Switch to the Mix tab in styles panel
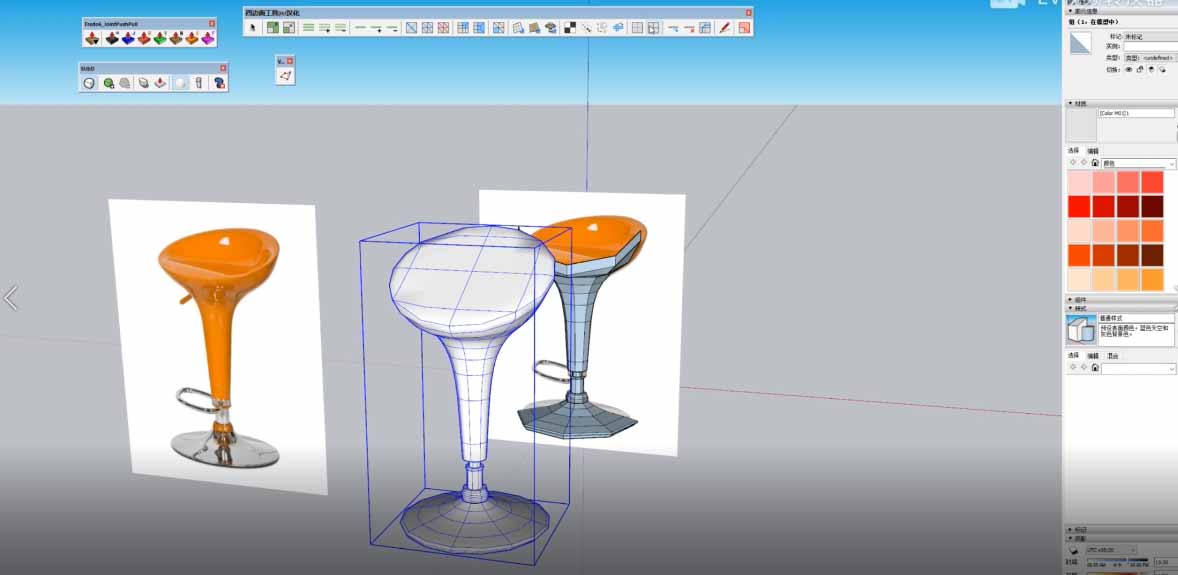Screen dimensions: 1178x575 pyautogui.click(x=1113, y=356)
